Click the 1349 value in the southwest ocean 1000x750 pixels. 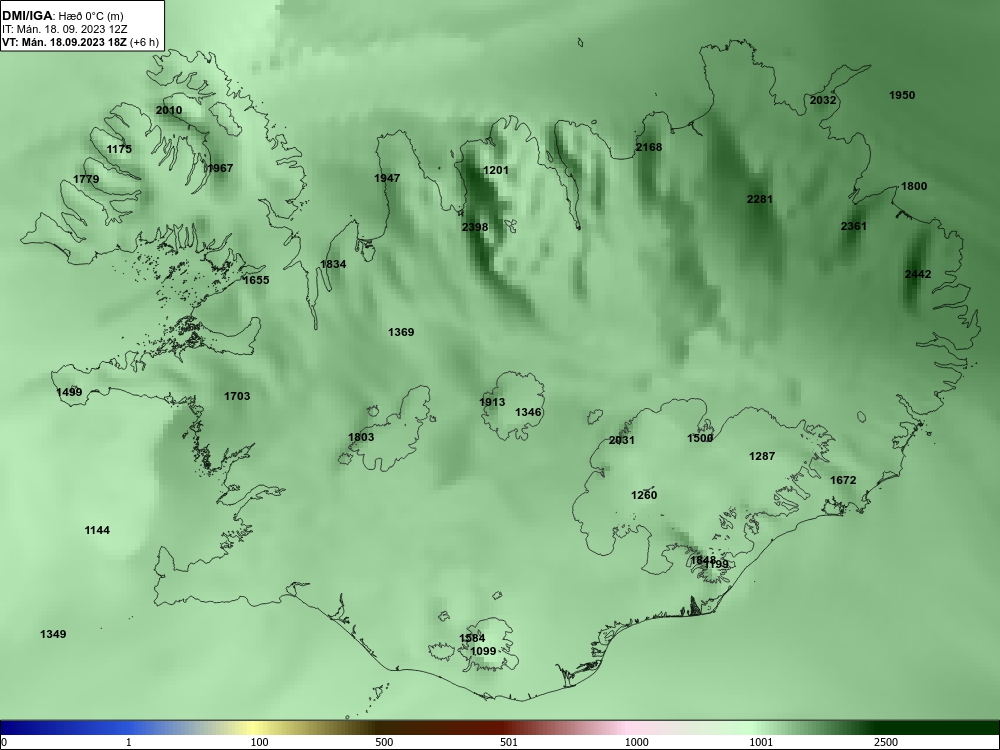(x=53, y=635)
